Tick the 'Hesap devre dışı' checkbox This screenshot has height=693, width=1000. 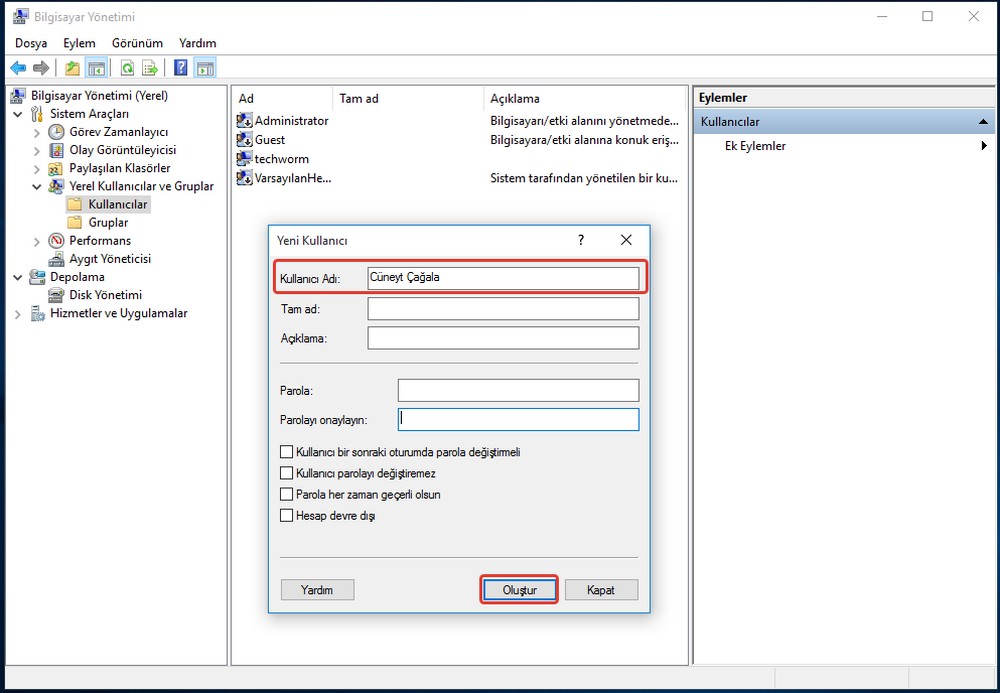point(288,516)
